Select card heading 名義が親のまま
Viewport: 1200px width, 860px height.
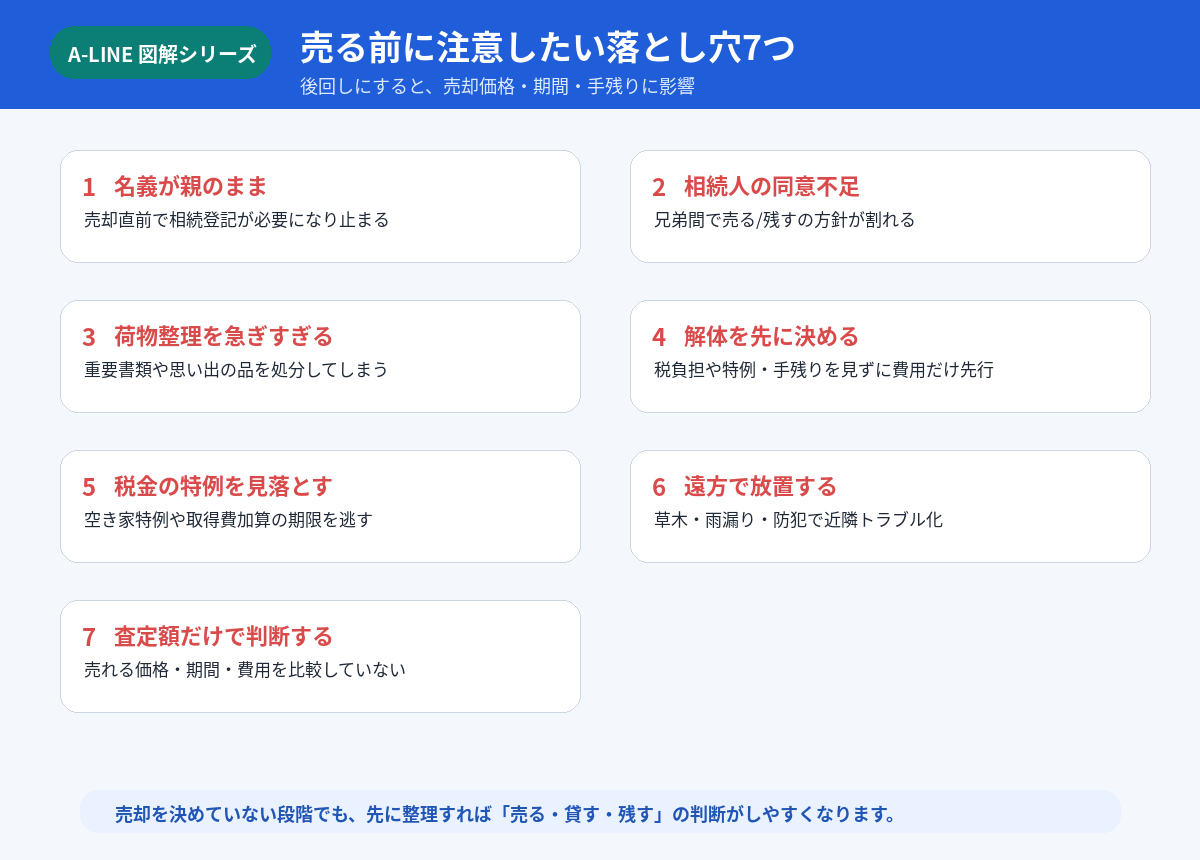click(x=191, y=186)
